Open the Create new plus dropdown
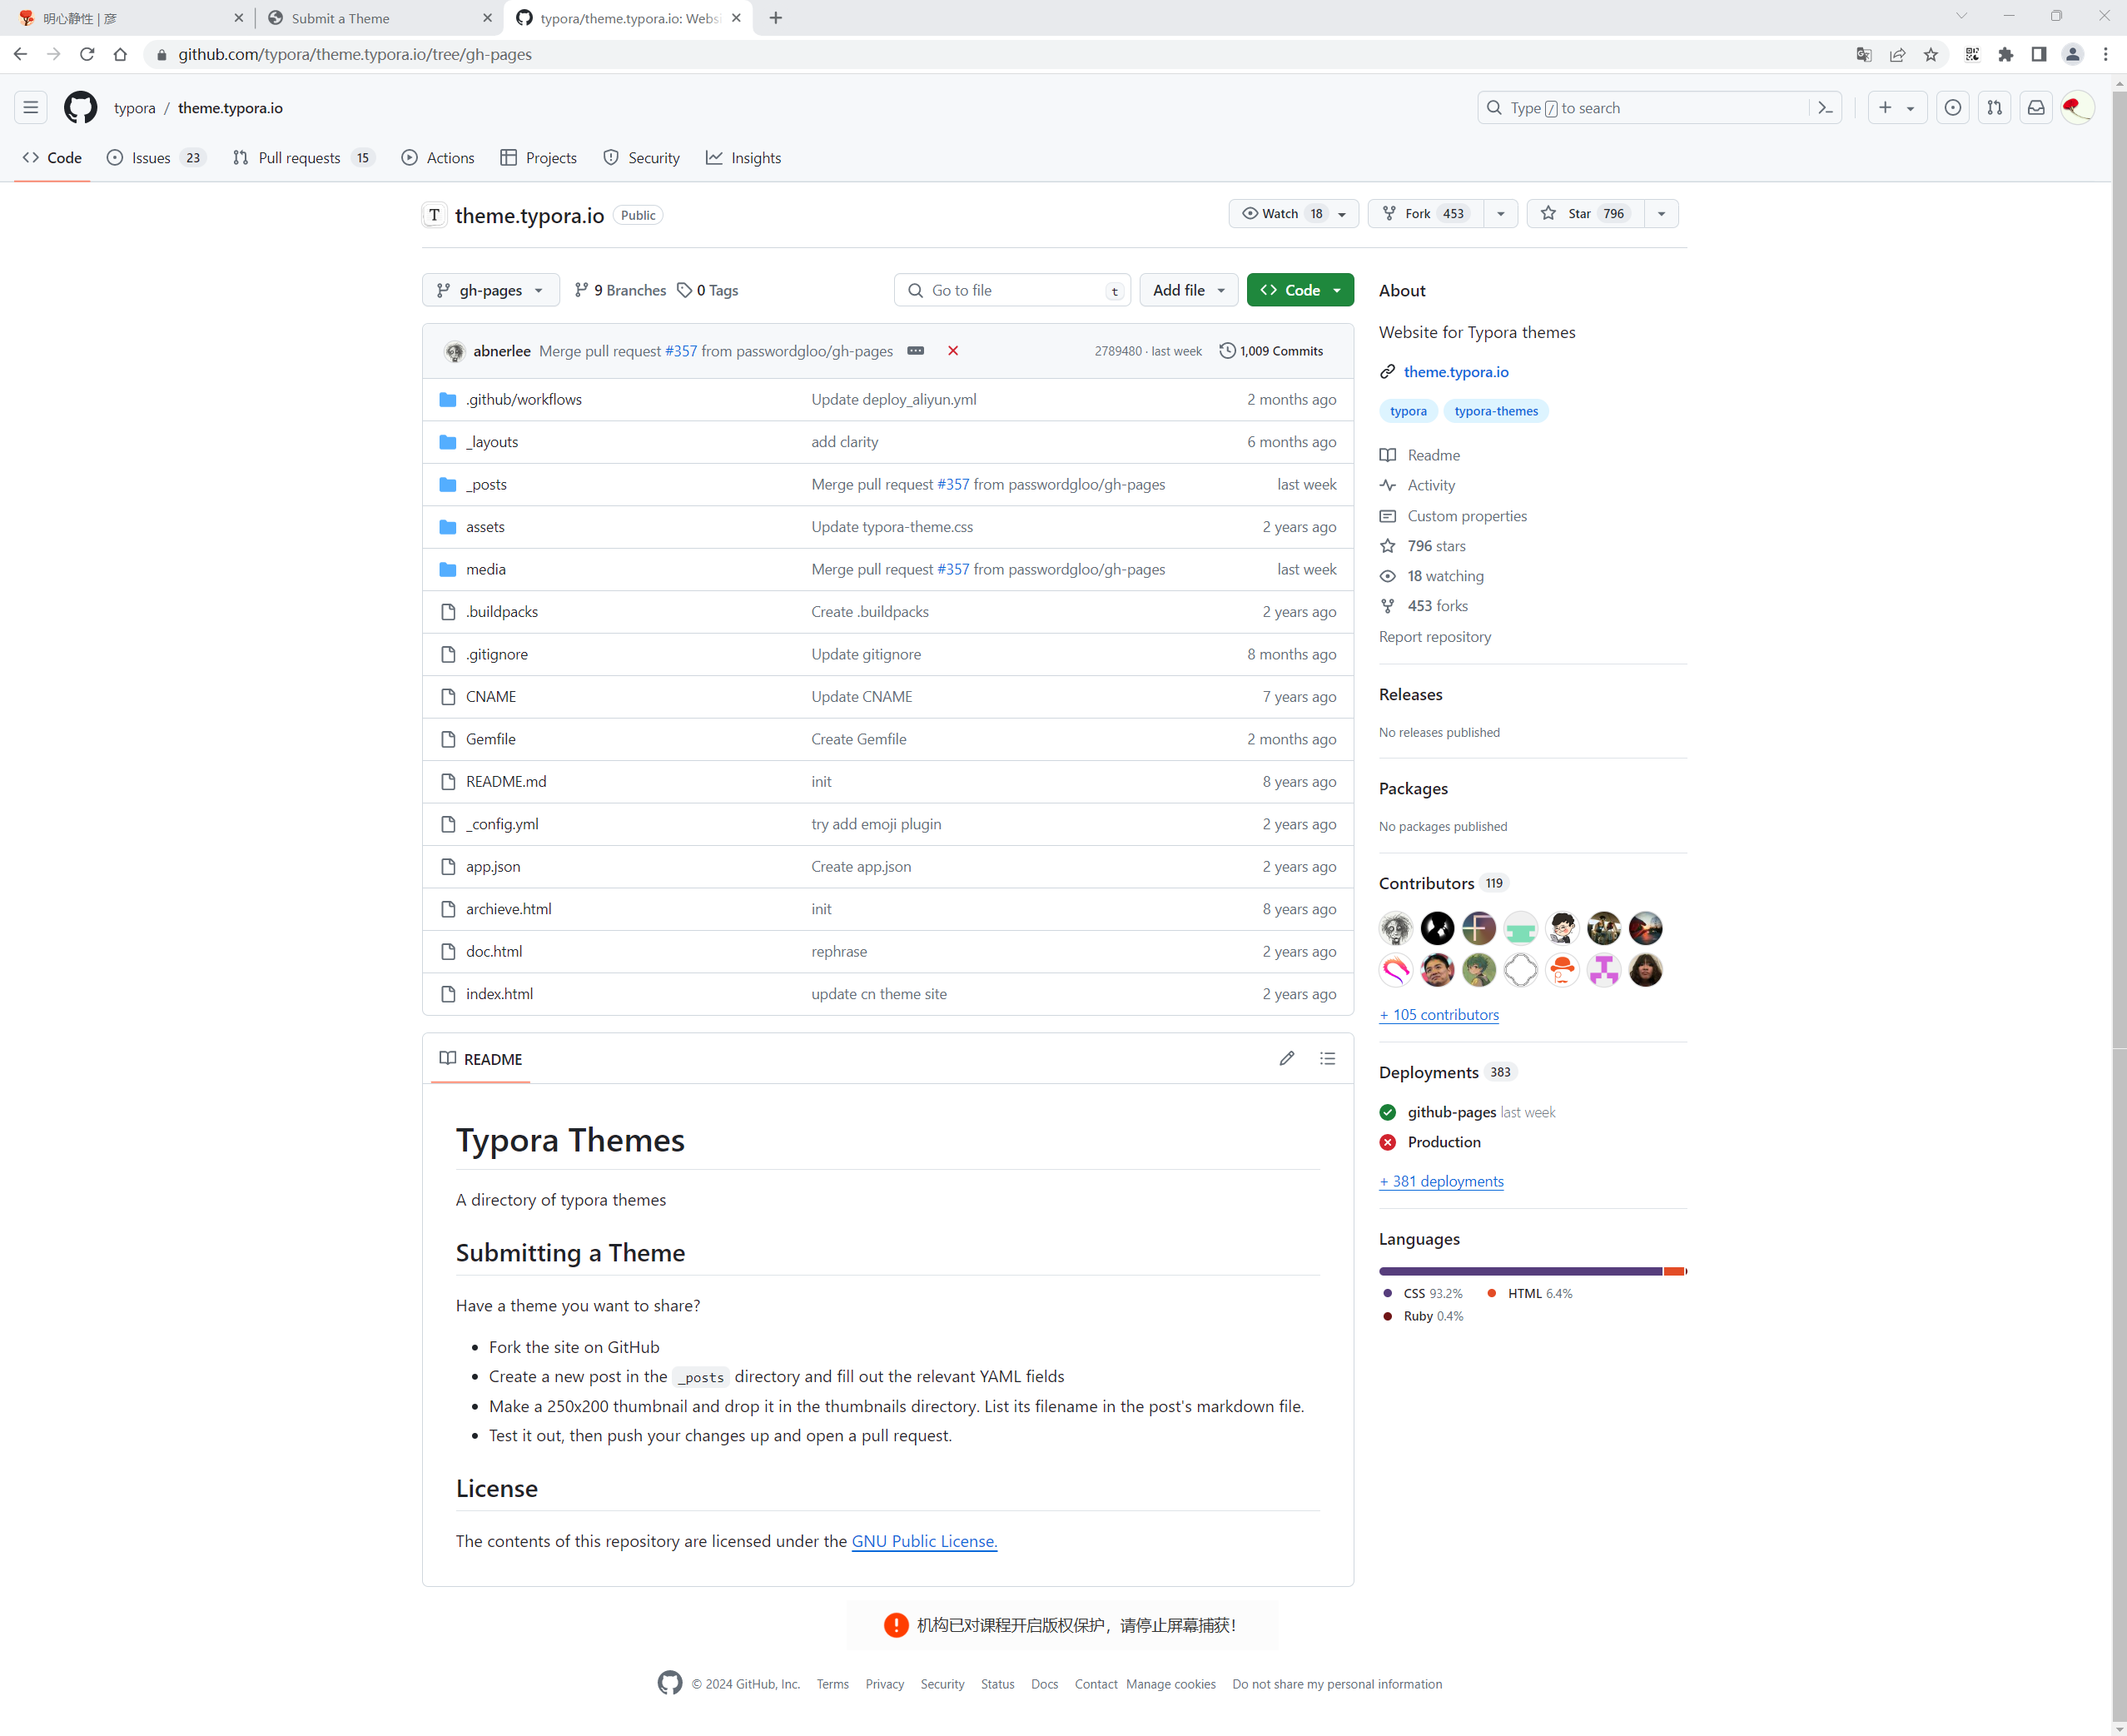 pyautogui.click(x=1896, y=107)
